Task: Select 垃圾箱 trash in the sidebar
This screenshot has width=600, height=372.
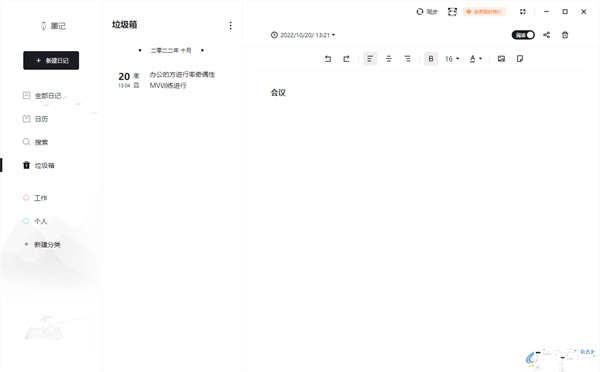Action: tap(38, 165)
